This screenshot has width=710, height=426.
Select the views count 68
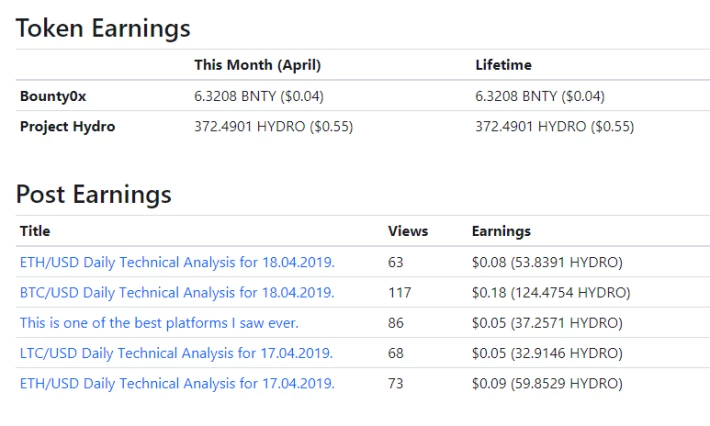click(x=395, y=353)
